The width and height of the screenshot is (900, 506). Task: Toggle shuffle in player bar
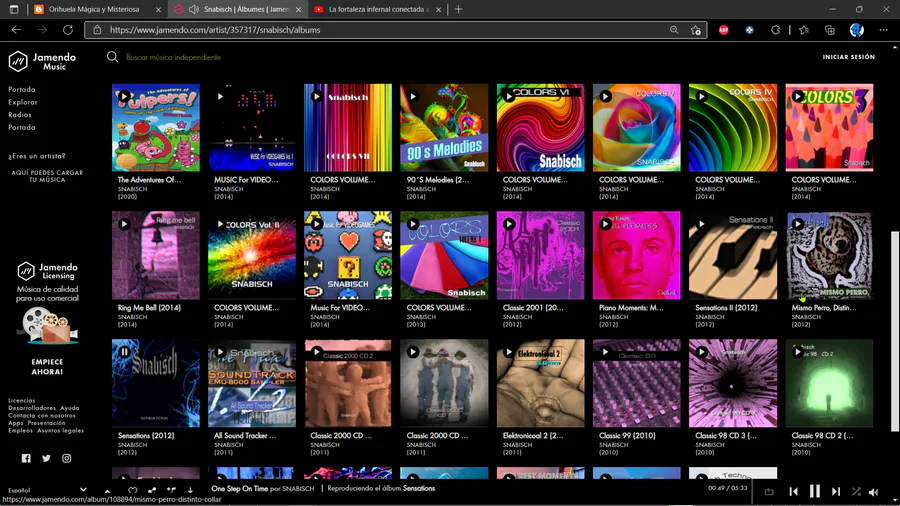tap(856, 491)
